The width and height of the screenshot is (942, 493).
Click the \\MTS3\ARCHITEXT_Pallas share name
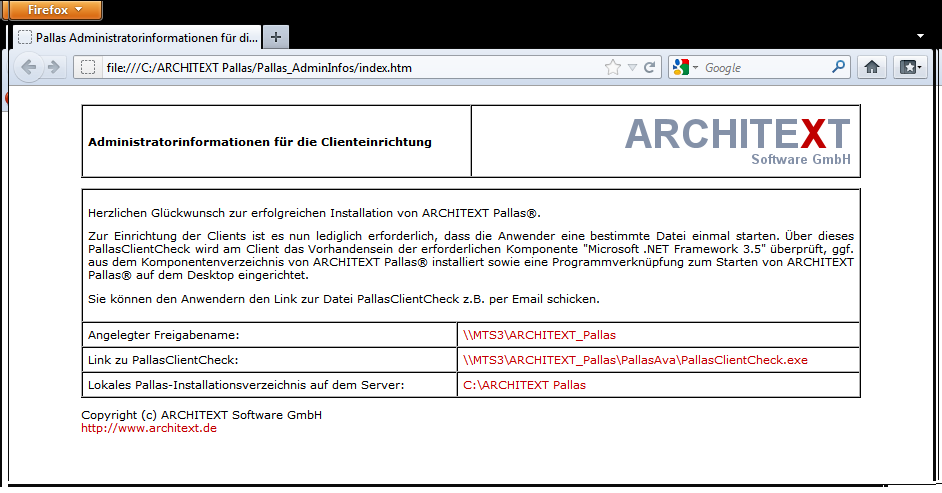point(539,335)
